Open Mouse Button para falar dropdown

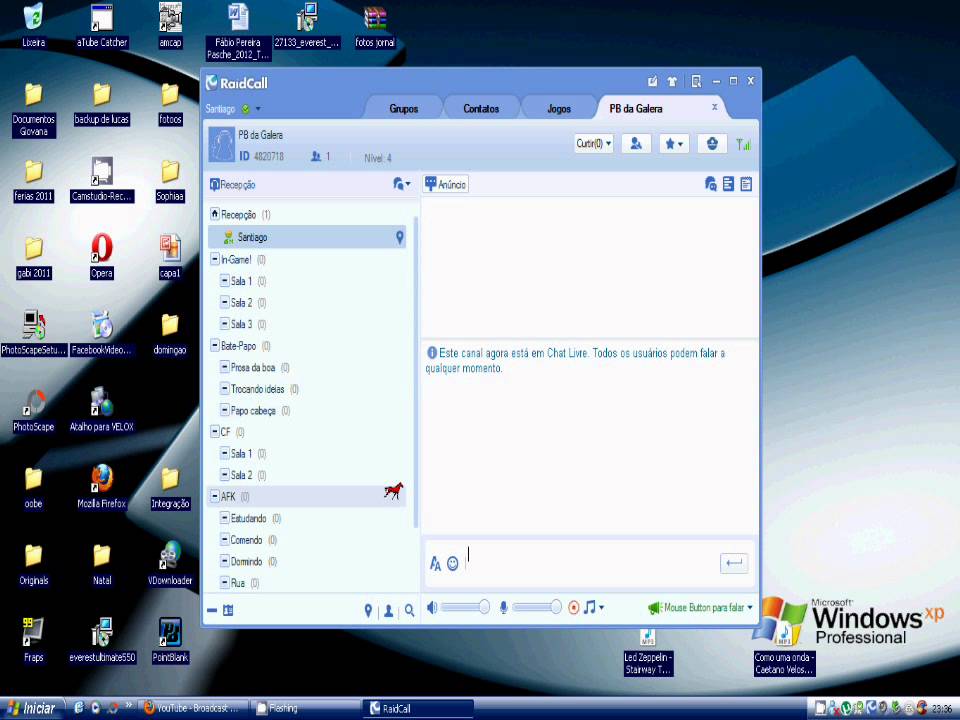[x=701, y=607]
